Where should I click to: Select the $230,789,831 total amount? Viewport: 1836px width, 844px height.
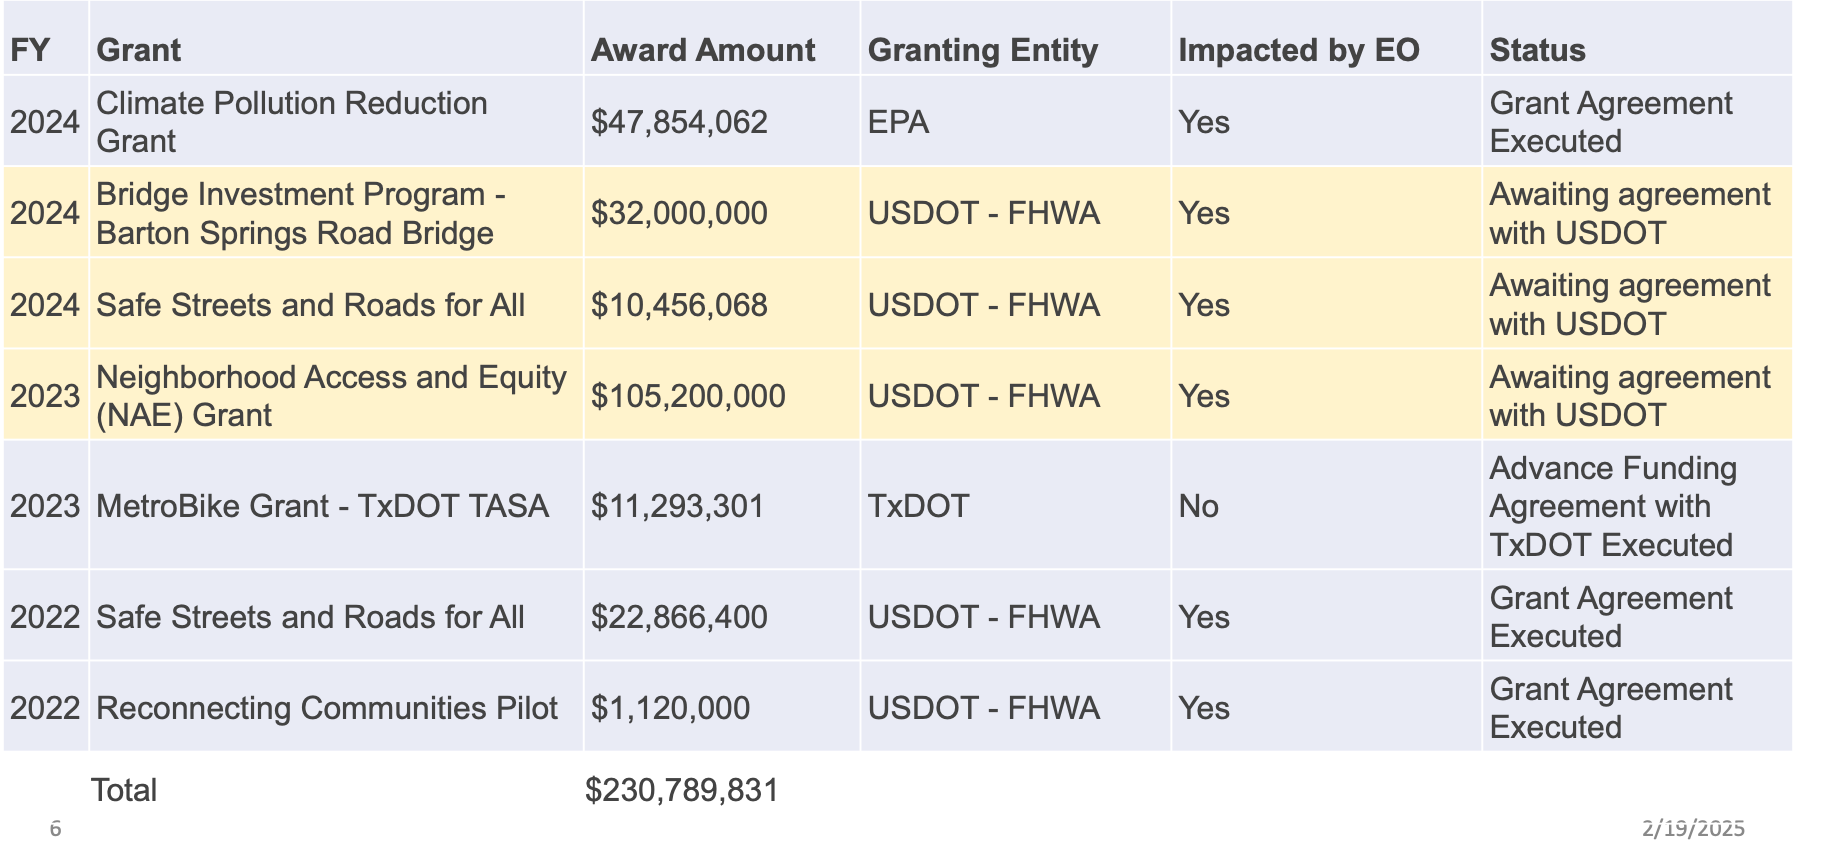click(681, 790)
